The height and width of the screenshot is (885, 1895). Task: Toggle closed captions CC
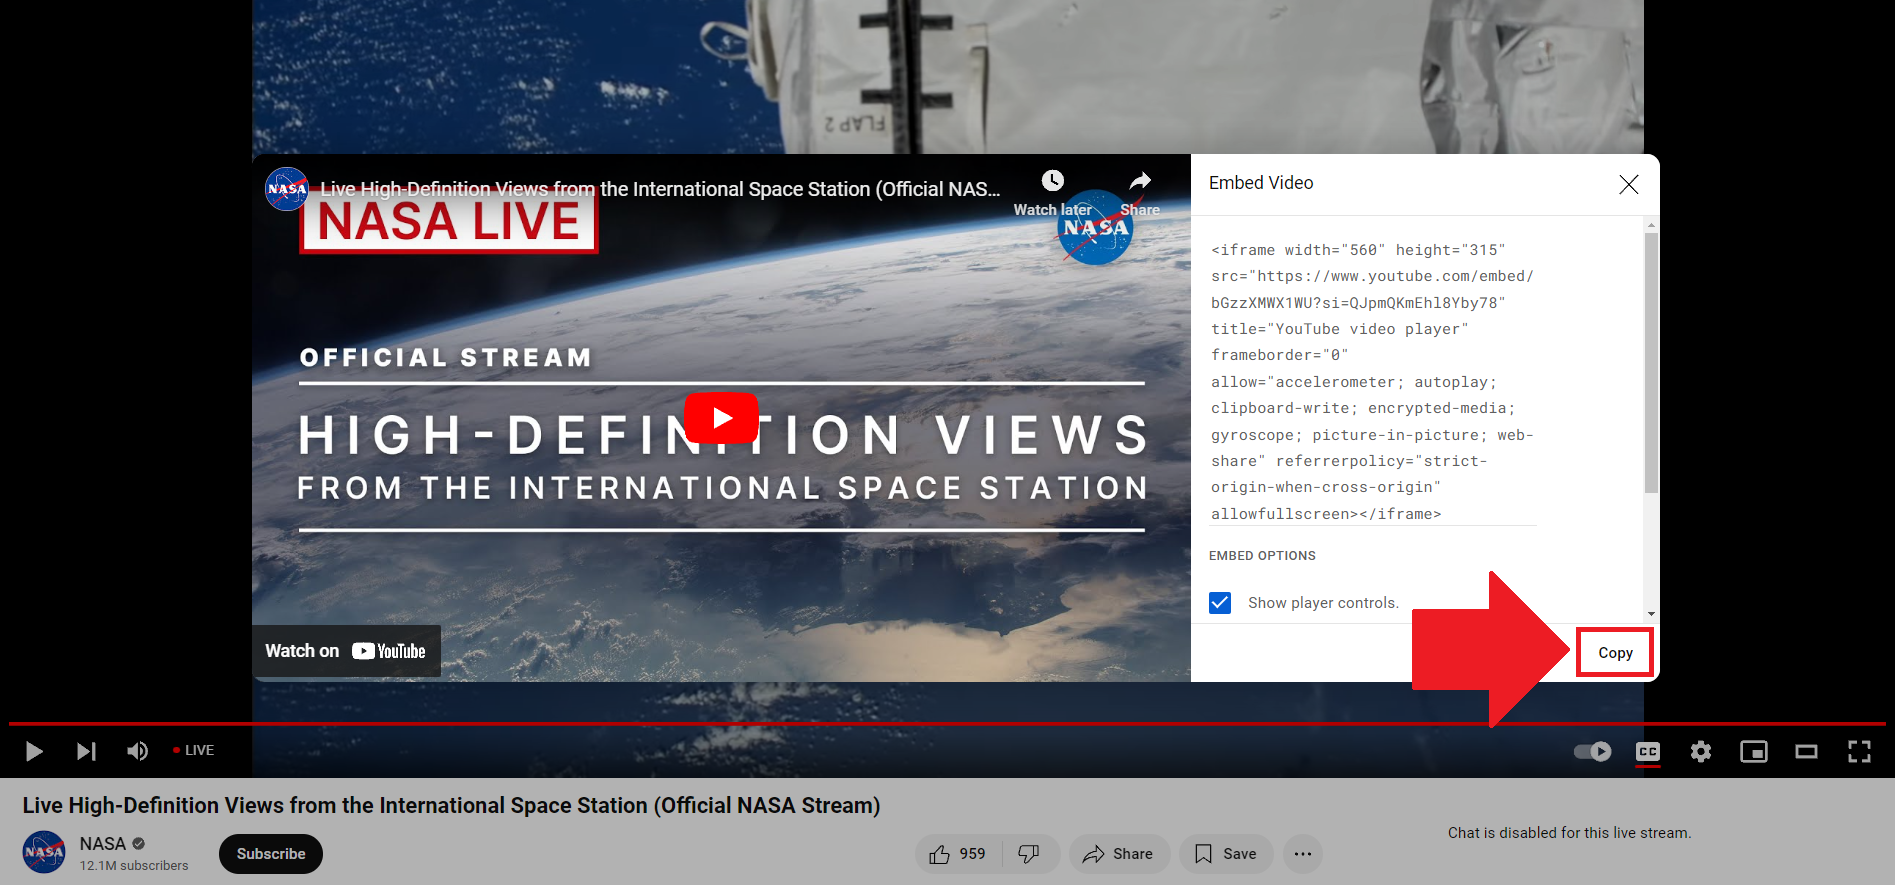pyautogui.click(x=1647, y=751)
